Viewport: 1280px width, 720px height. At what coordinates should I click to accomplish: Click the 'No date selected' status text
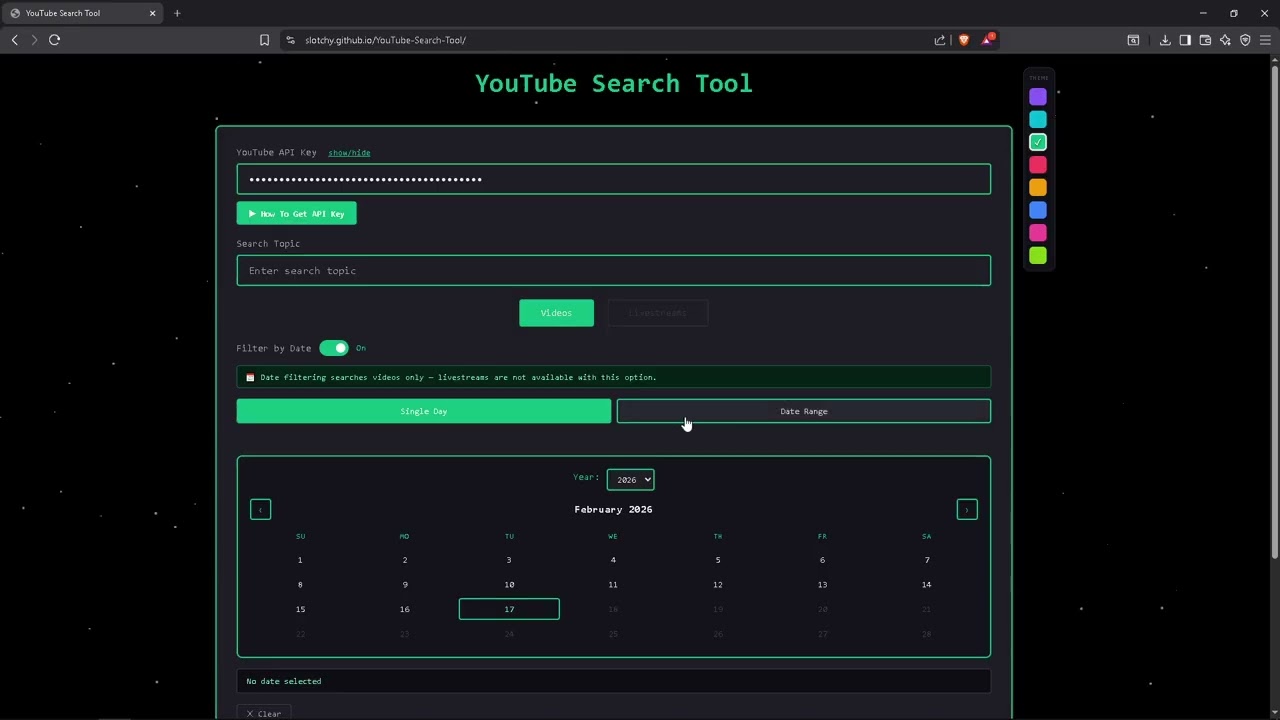284,681
